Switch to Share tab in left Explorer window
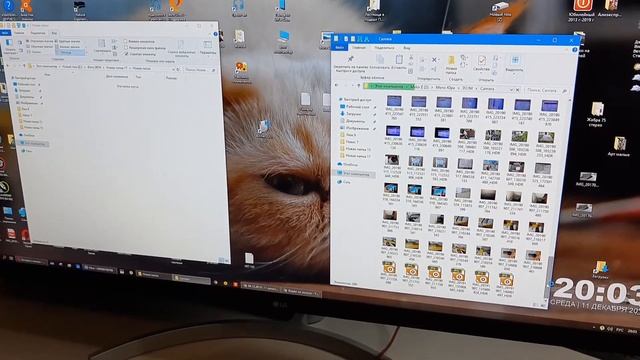Image resolution: width=640 pixels, height=360 pixels. coord(38,33)
